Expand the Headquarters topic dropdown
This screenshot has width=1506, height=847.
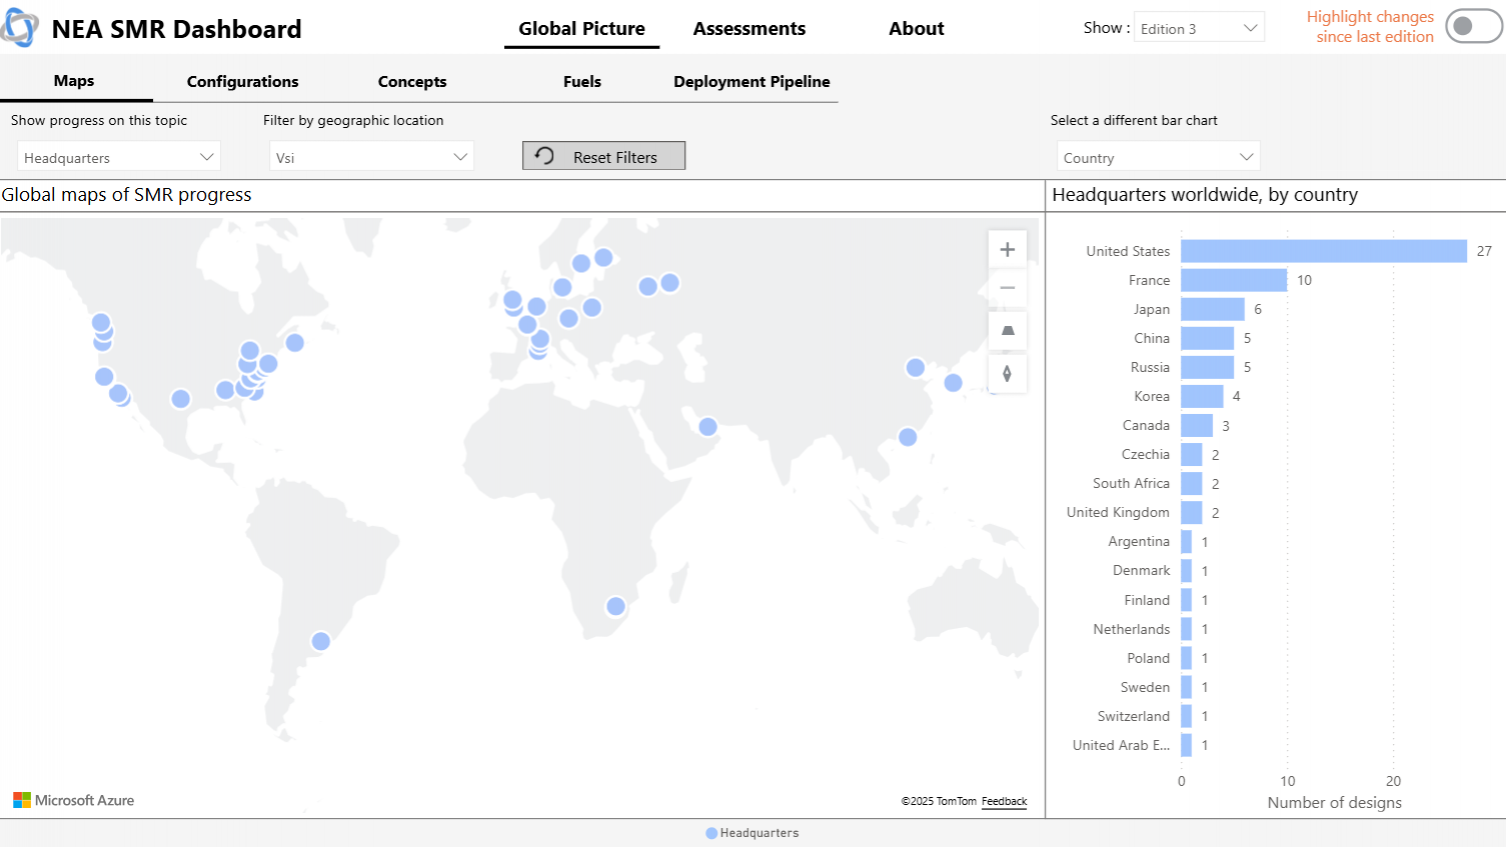[x=118, y=157]
